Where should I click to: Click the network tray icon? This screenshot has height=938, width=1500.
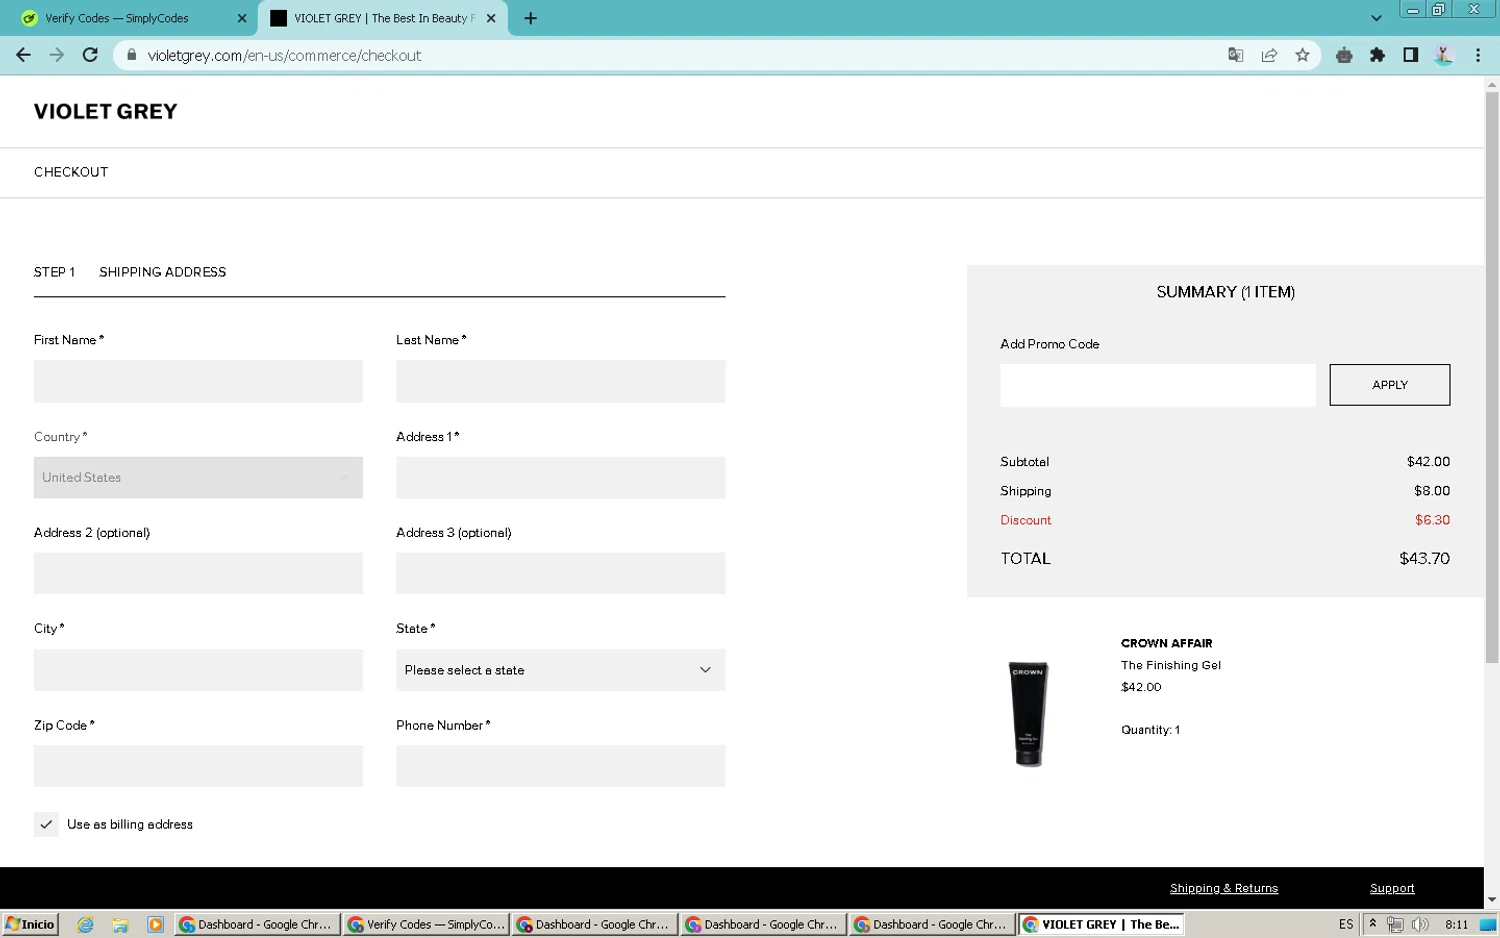(1395, 925)
